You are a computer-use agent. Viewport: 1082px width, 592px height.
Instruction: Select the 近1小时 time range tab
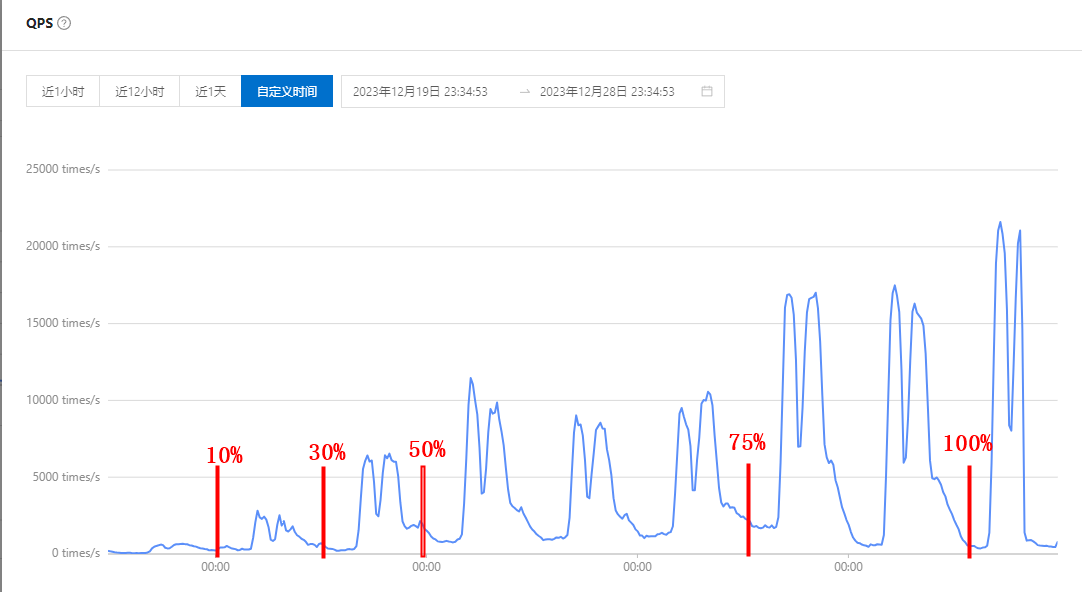(63, 91)
